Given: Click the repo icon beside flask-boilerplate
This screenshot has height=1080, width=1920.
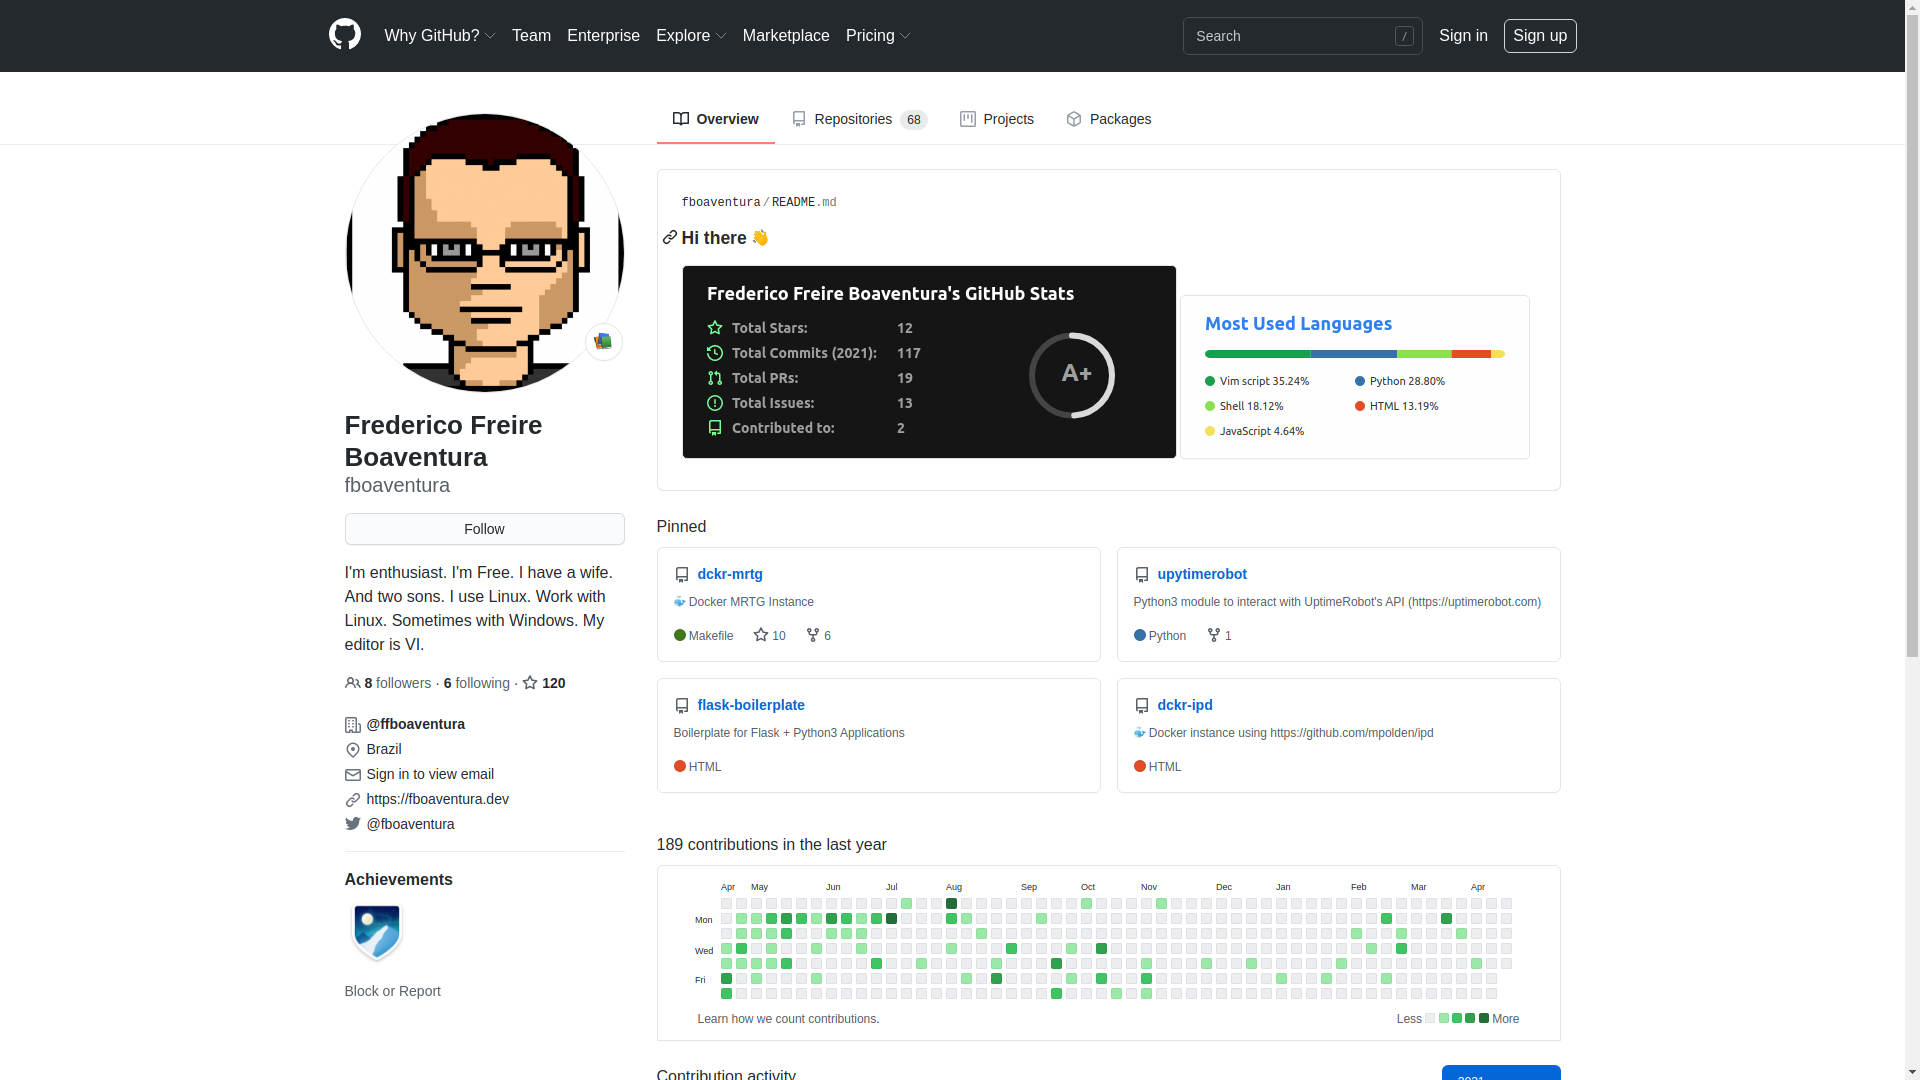Looking at the screenshot, I should 682,706.
